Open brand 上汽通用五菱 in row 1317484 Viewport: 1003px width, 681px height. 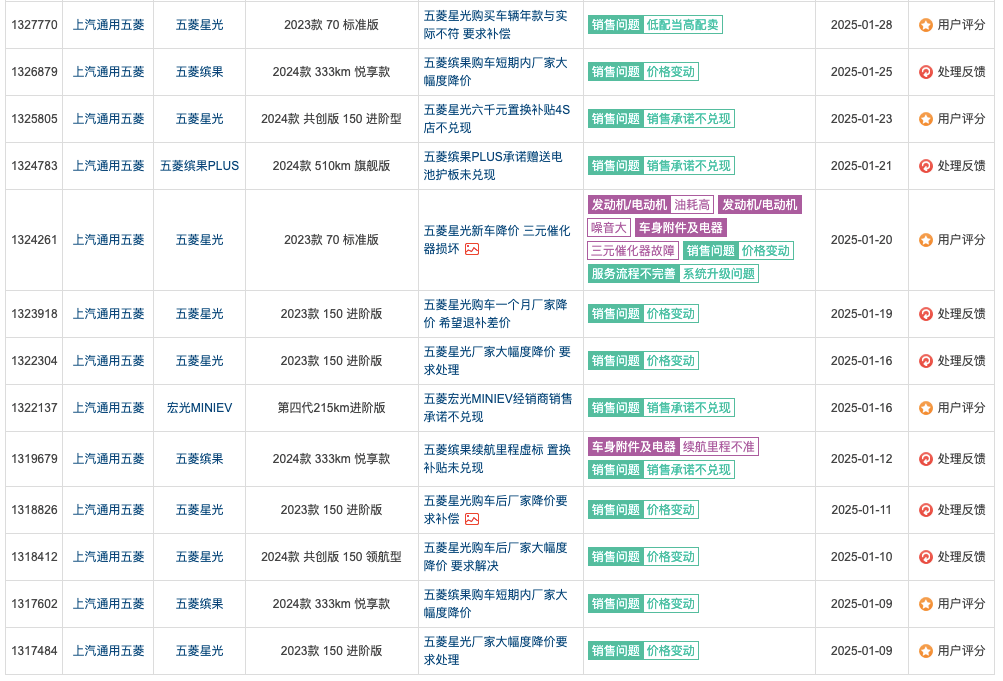click(x=109, y=651)
